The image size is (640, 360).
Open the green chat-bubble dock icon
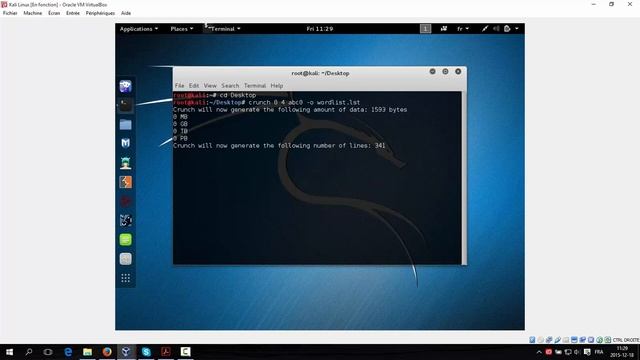coord(126,240)
